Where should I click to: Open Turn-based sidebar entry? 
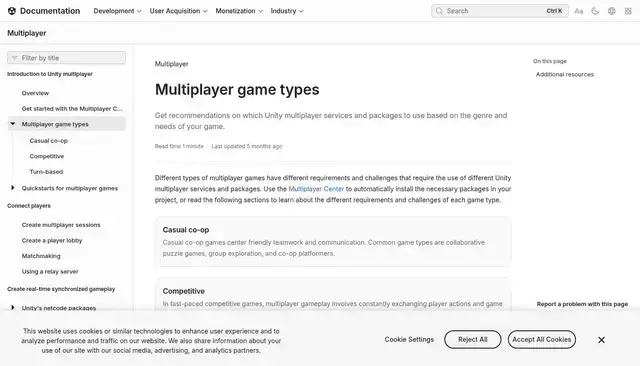click(x=46, y=172)
